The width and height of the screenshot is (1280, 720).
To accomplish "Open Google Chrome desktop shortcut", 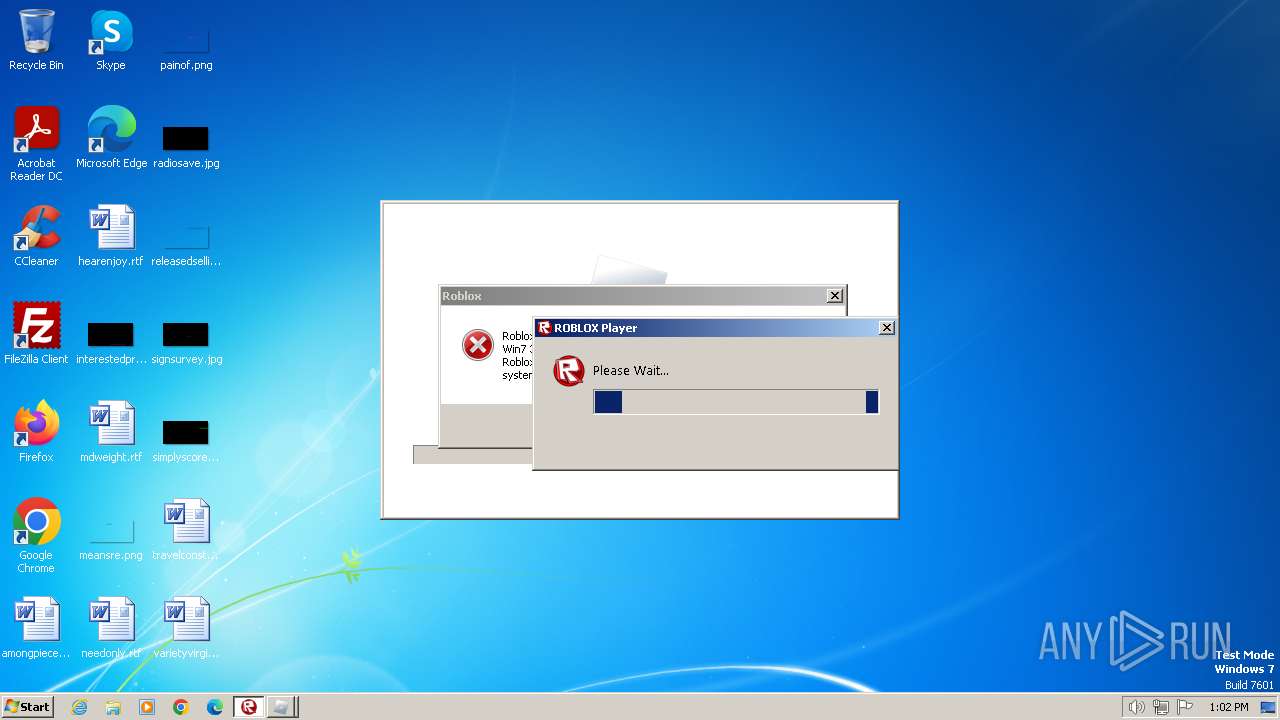I will coord(36,536).
